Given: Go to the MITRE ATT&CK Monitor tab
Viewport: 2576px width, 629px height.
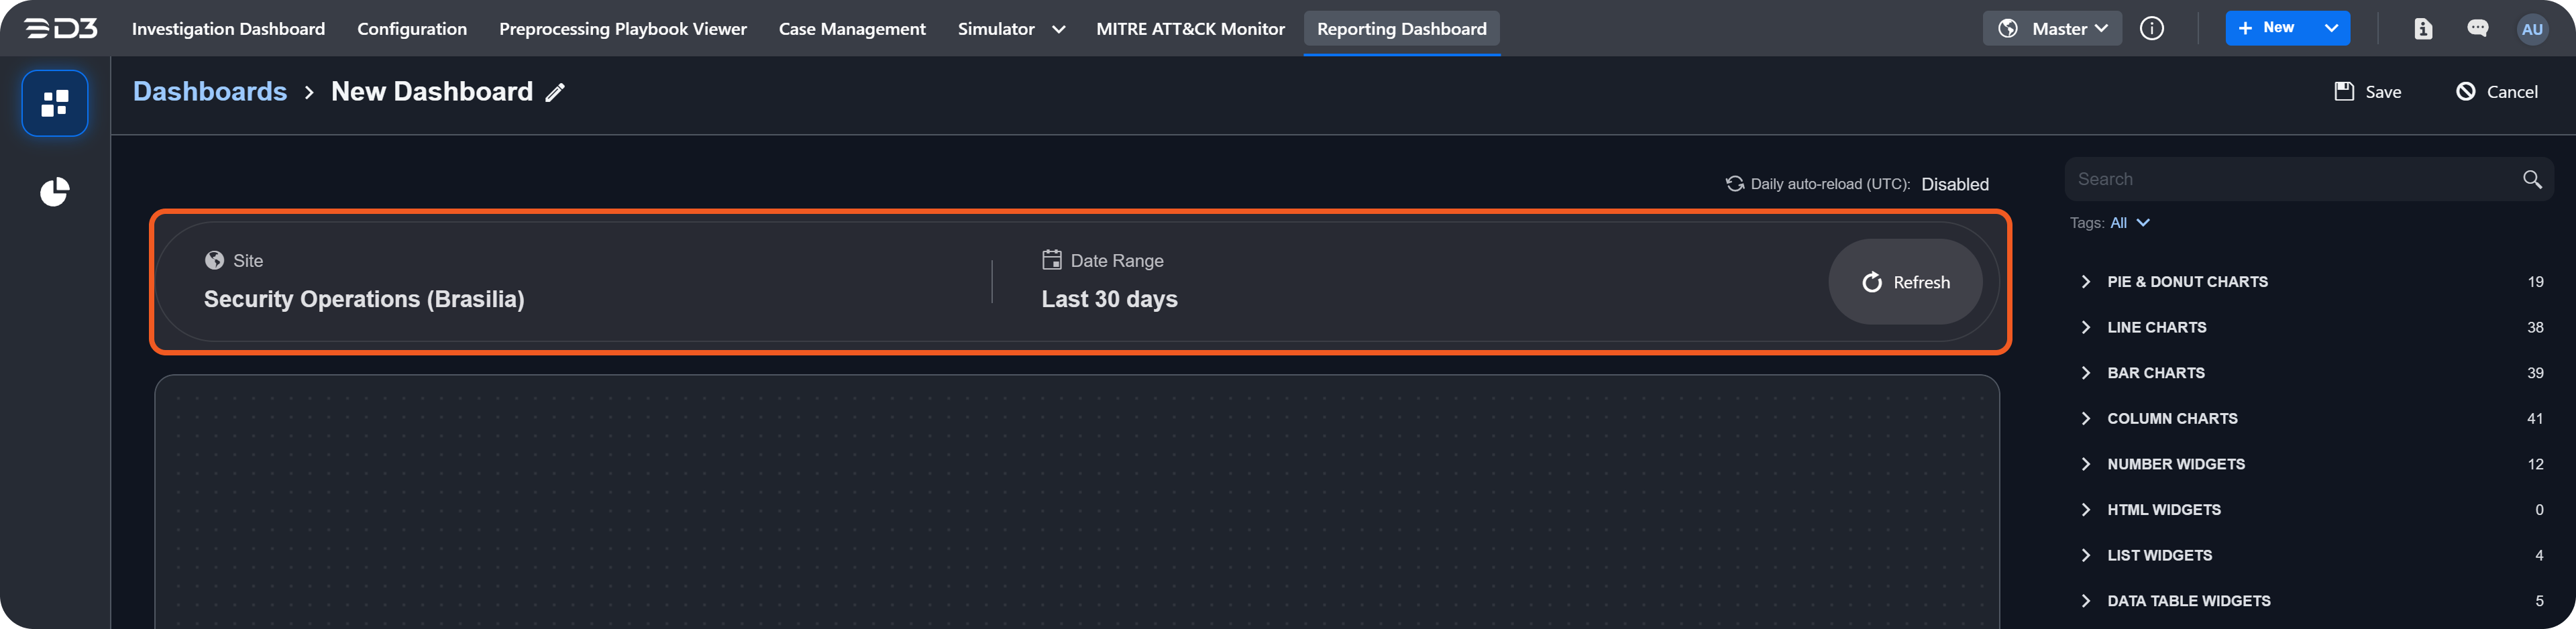Looking at the screenshot, I should [x=1190, y=29].
